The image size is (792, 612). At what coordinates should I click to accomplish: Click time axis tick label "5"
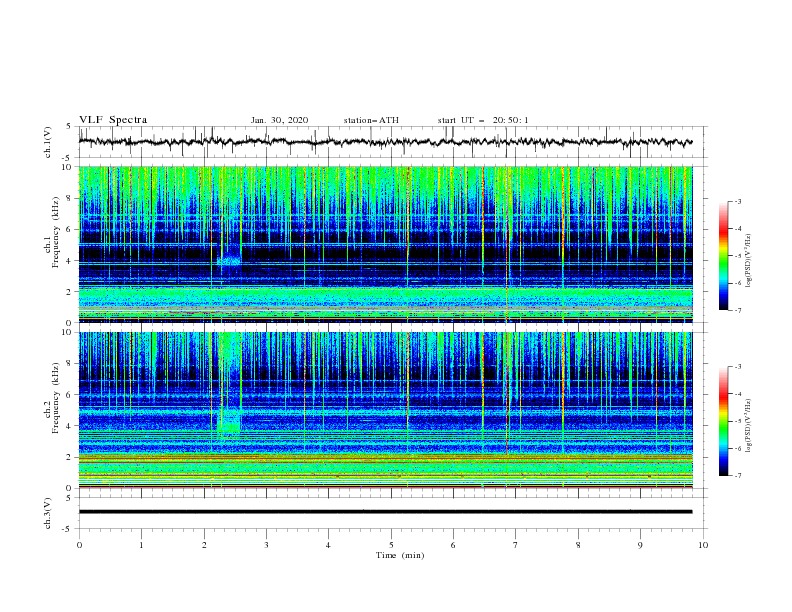[391, 545]
